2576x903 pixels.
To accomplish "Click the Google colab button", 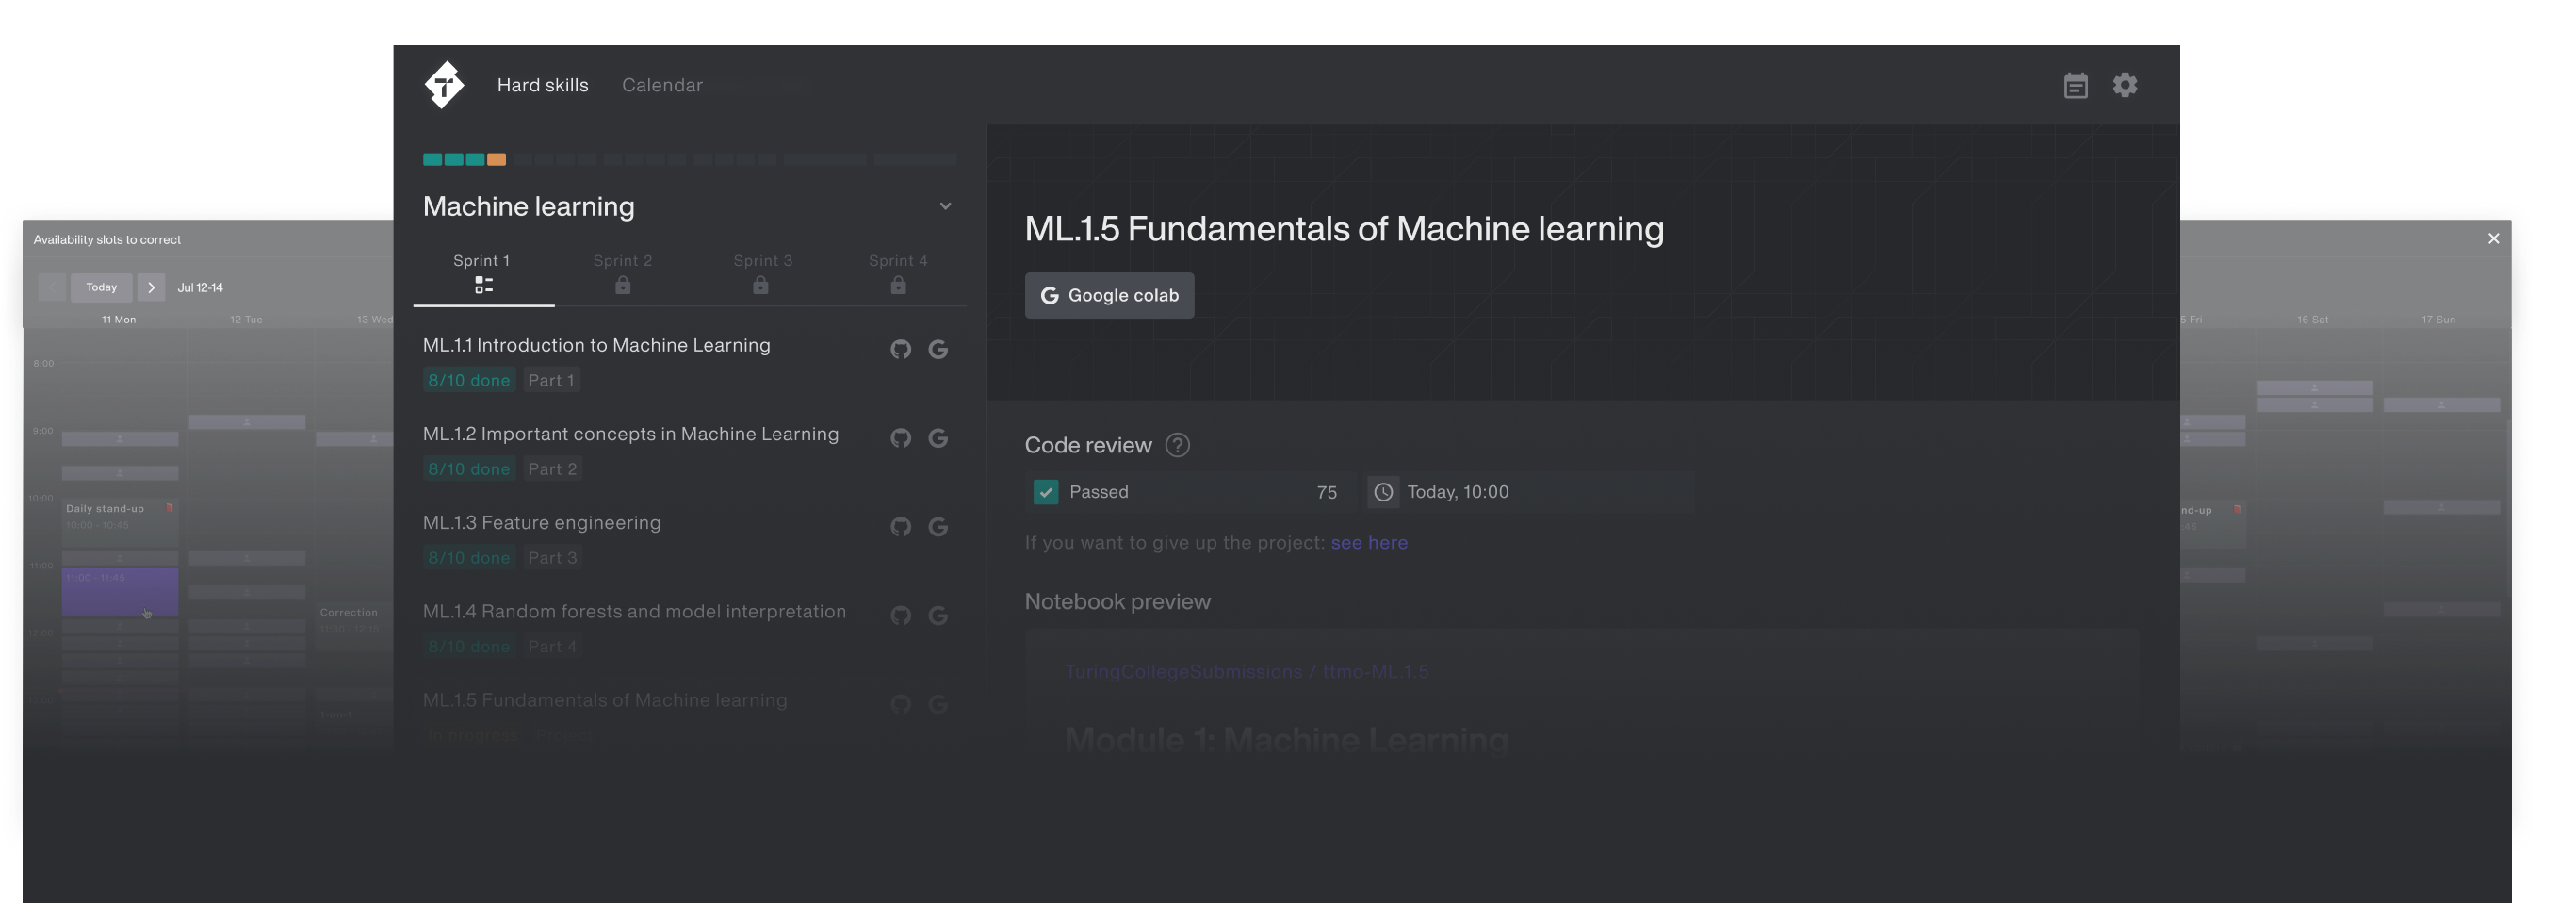I will [x=1109, y=296].
